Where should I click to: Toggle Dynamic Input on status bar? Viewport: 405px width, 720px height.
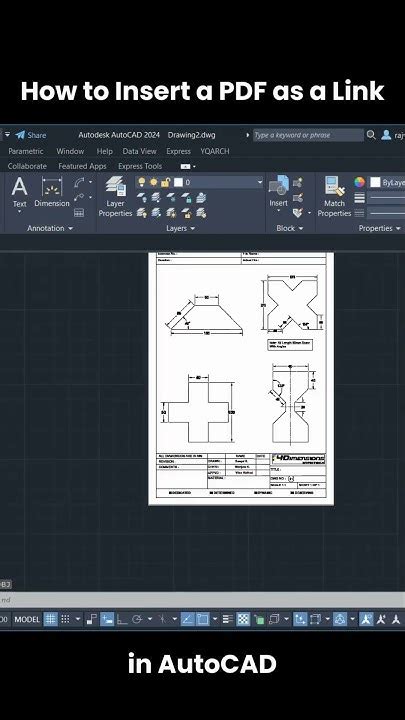107,619
